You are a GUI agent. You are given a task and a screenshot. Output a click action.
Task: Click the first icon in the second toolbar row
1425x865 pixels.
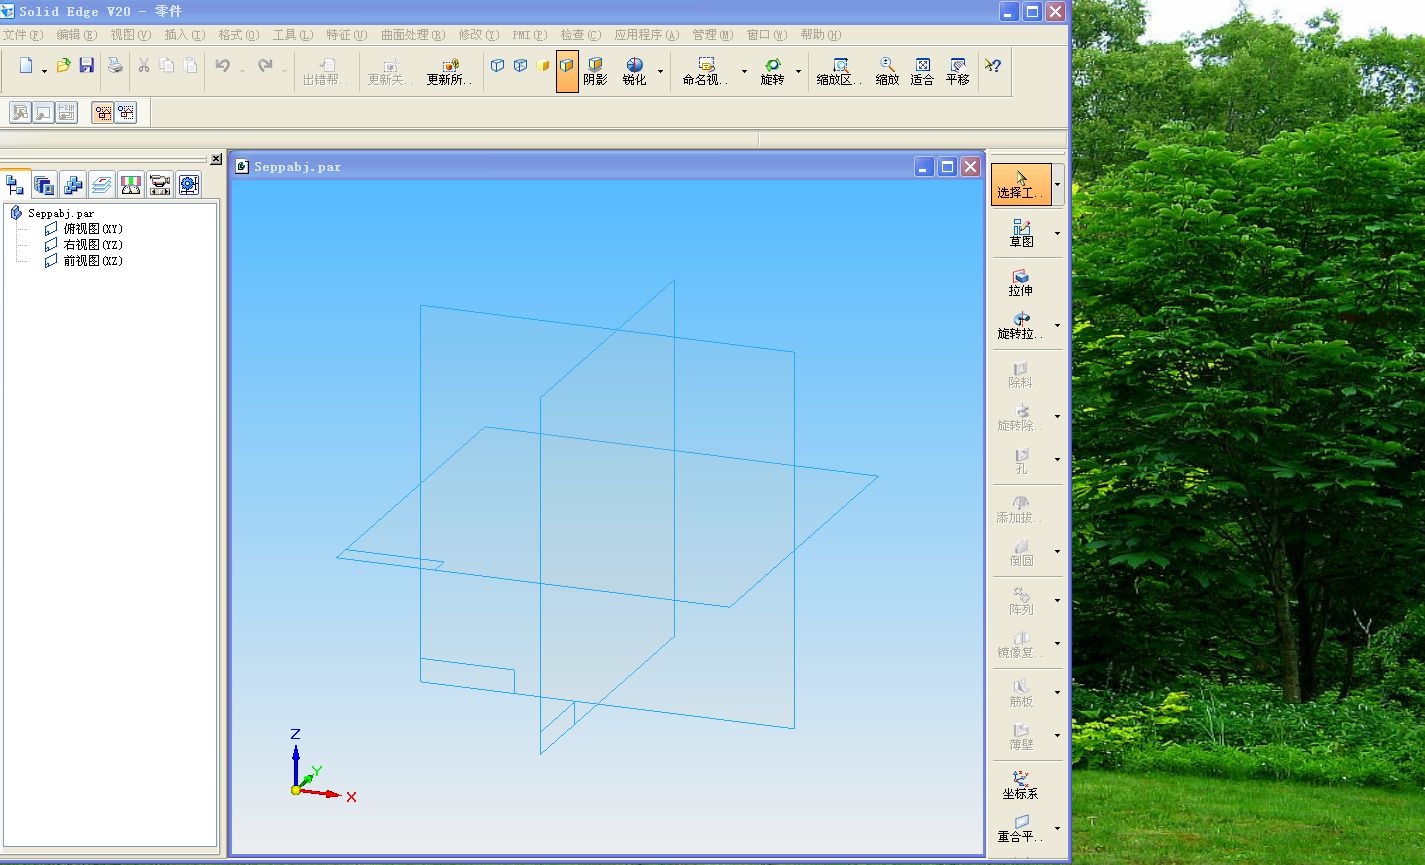point(19,112)
